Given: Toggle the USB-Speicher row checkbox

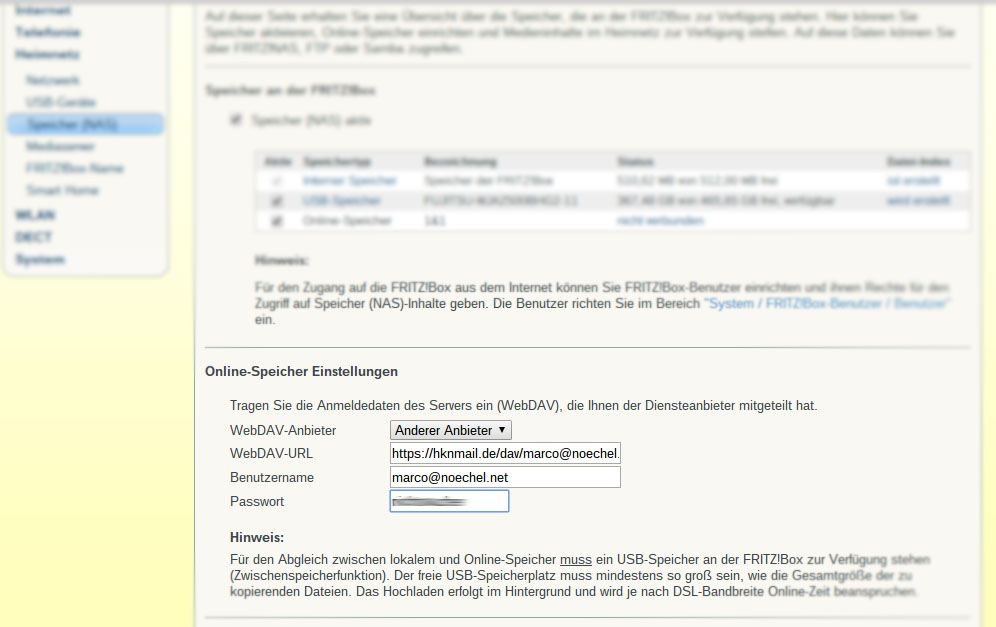Looking at the screenshot, I should pos(276,201).
